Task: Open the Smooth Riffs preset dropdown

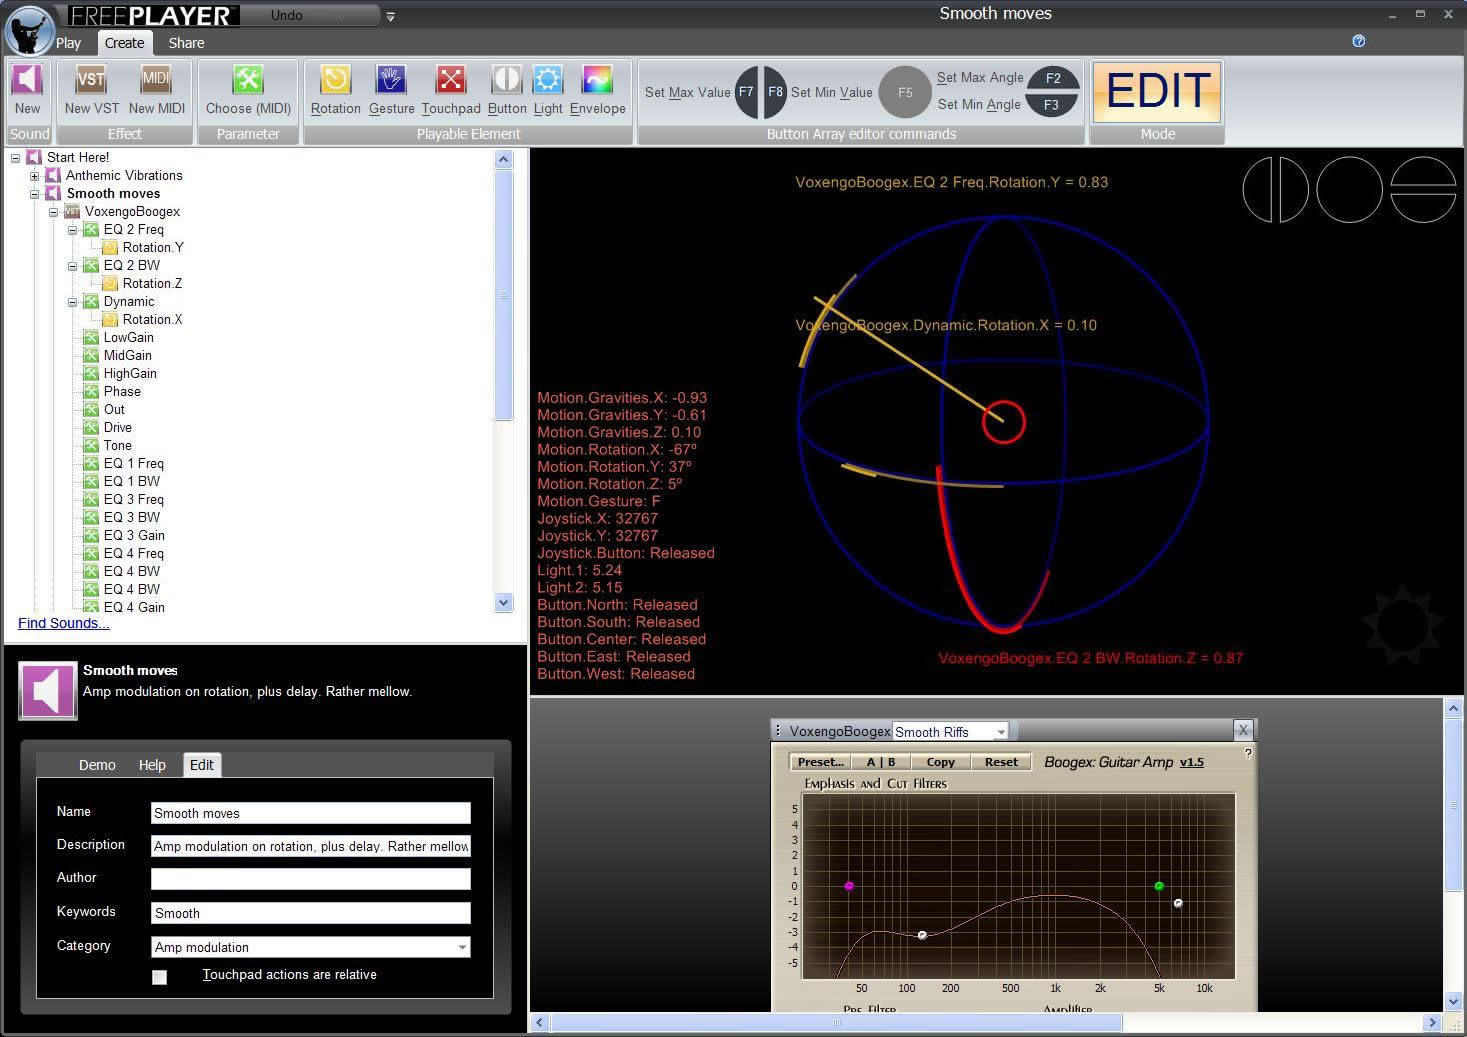Action: tap(1001, 732)
